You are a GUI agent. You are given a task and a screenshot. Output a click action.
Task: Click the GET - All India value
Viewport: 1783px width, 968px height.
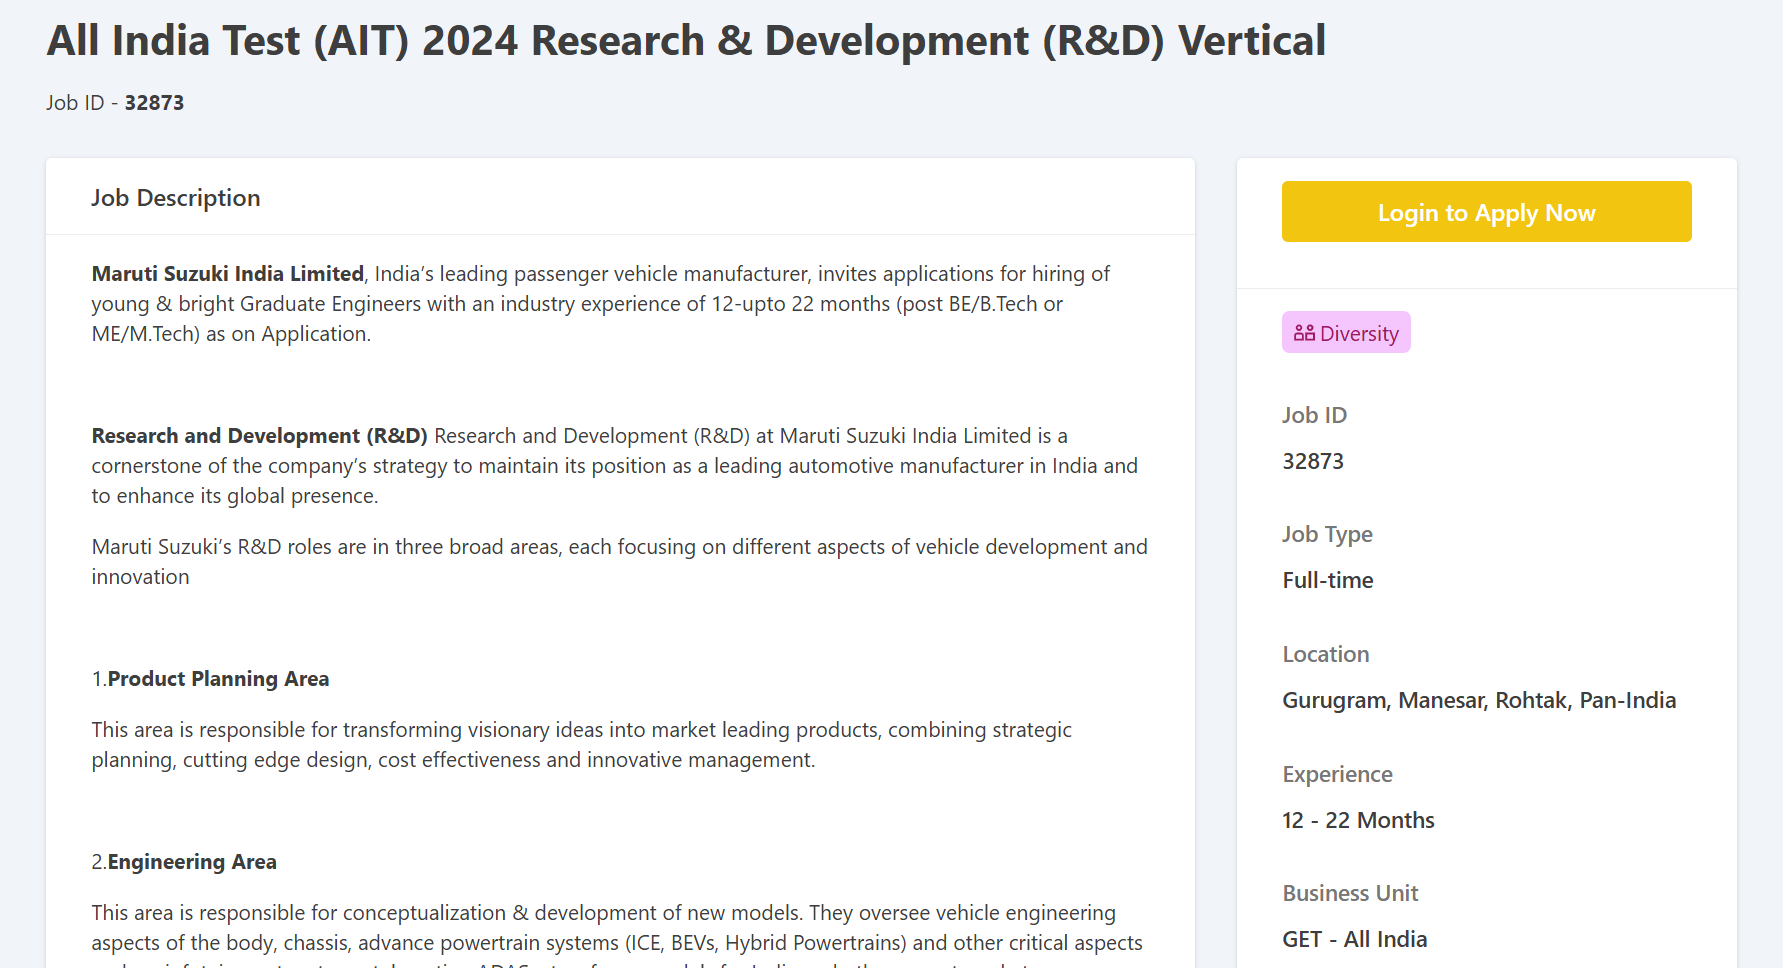point(1355,939)
